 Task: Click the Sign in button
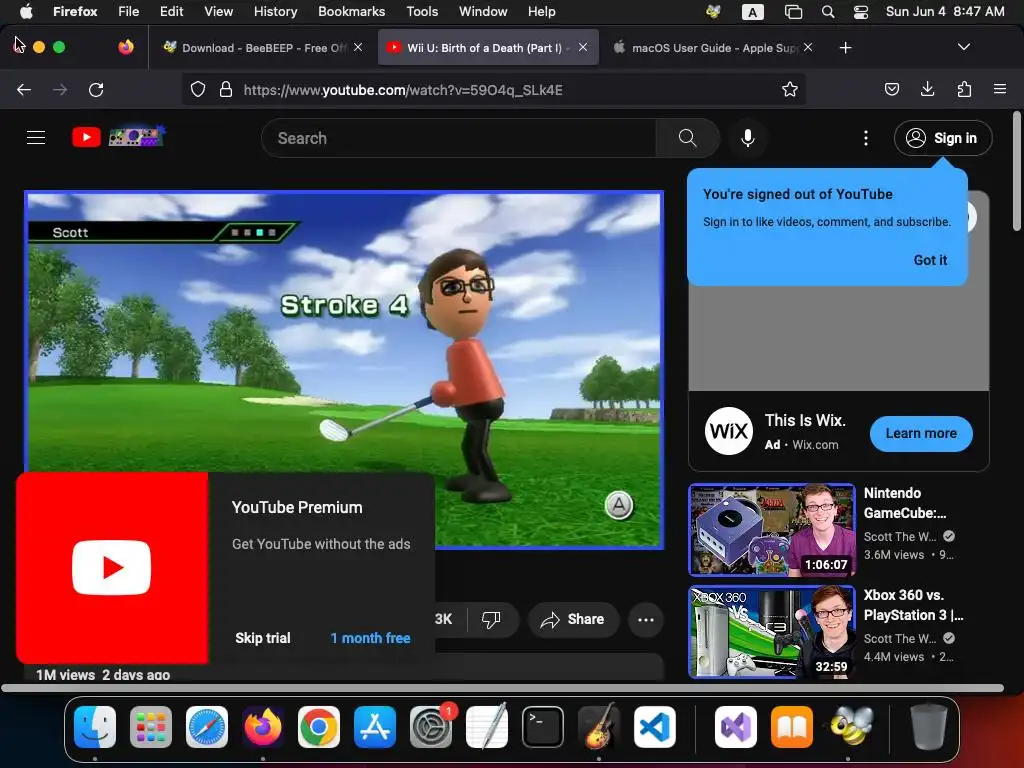943,138
